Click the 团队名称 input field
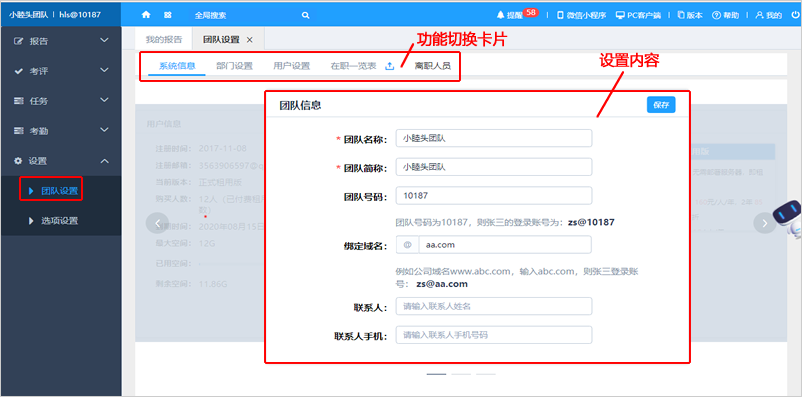This screenshot has height=397, width=802. click(x=494, y=138)
